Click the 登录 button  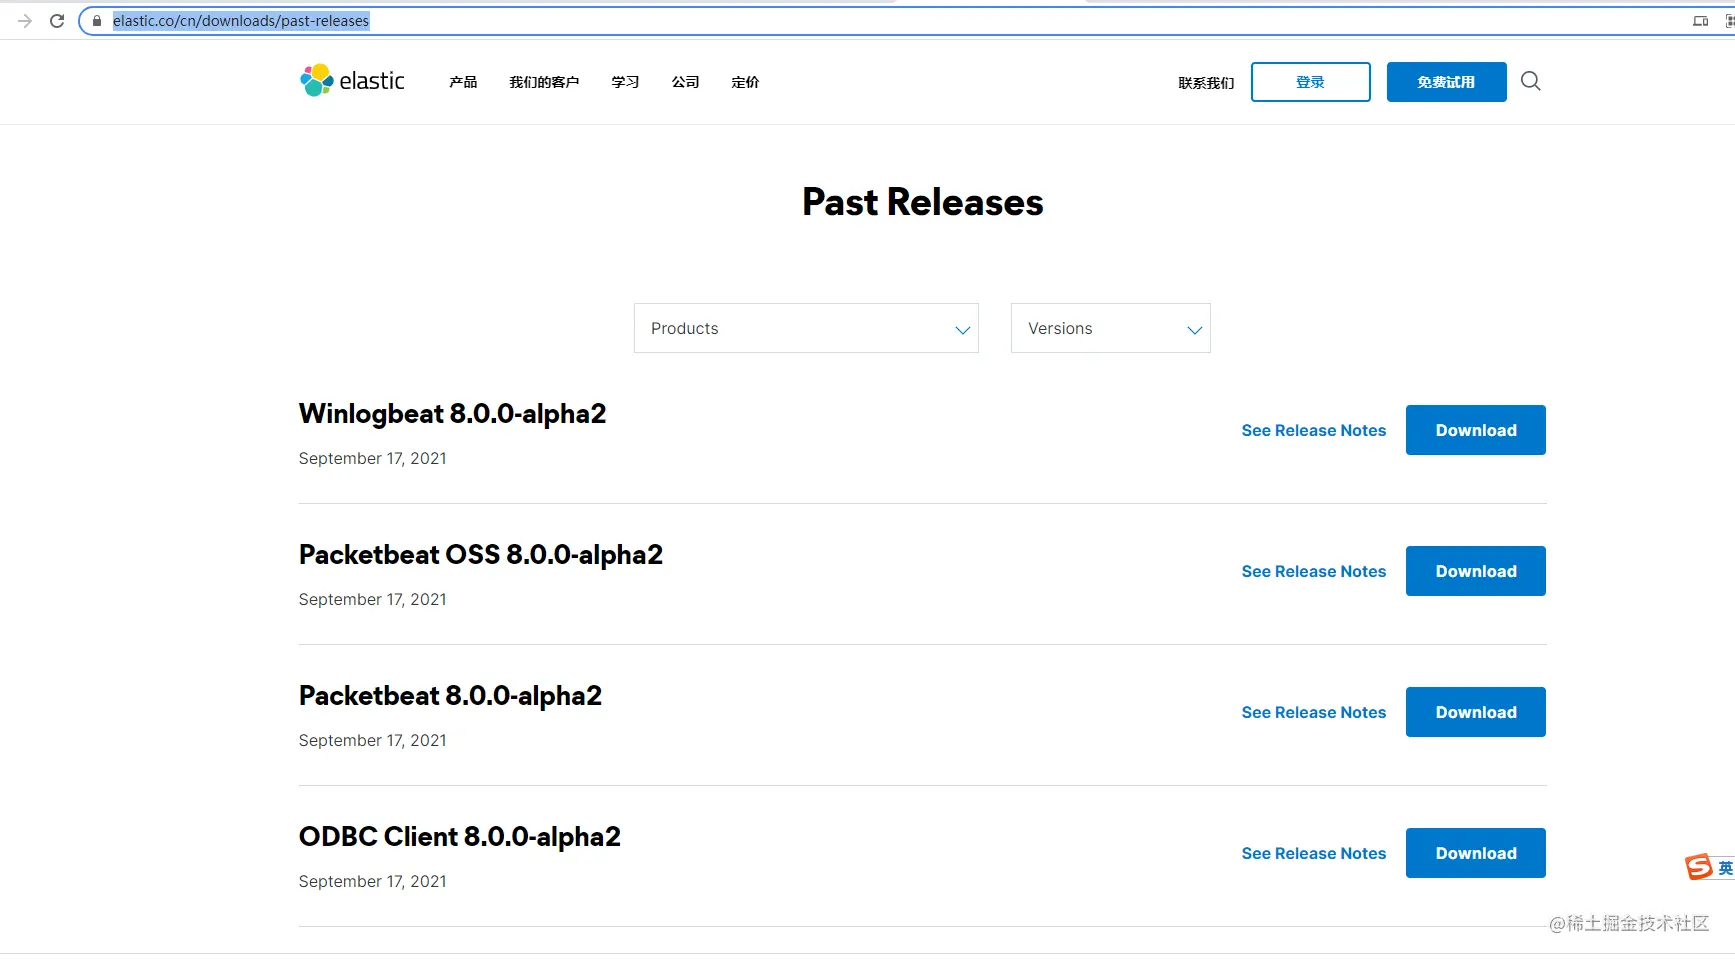pos(1310,82)
